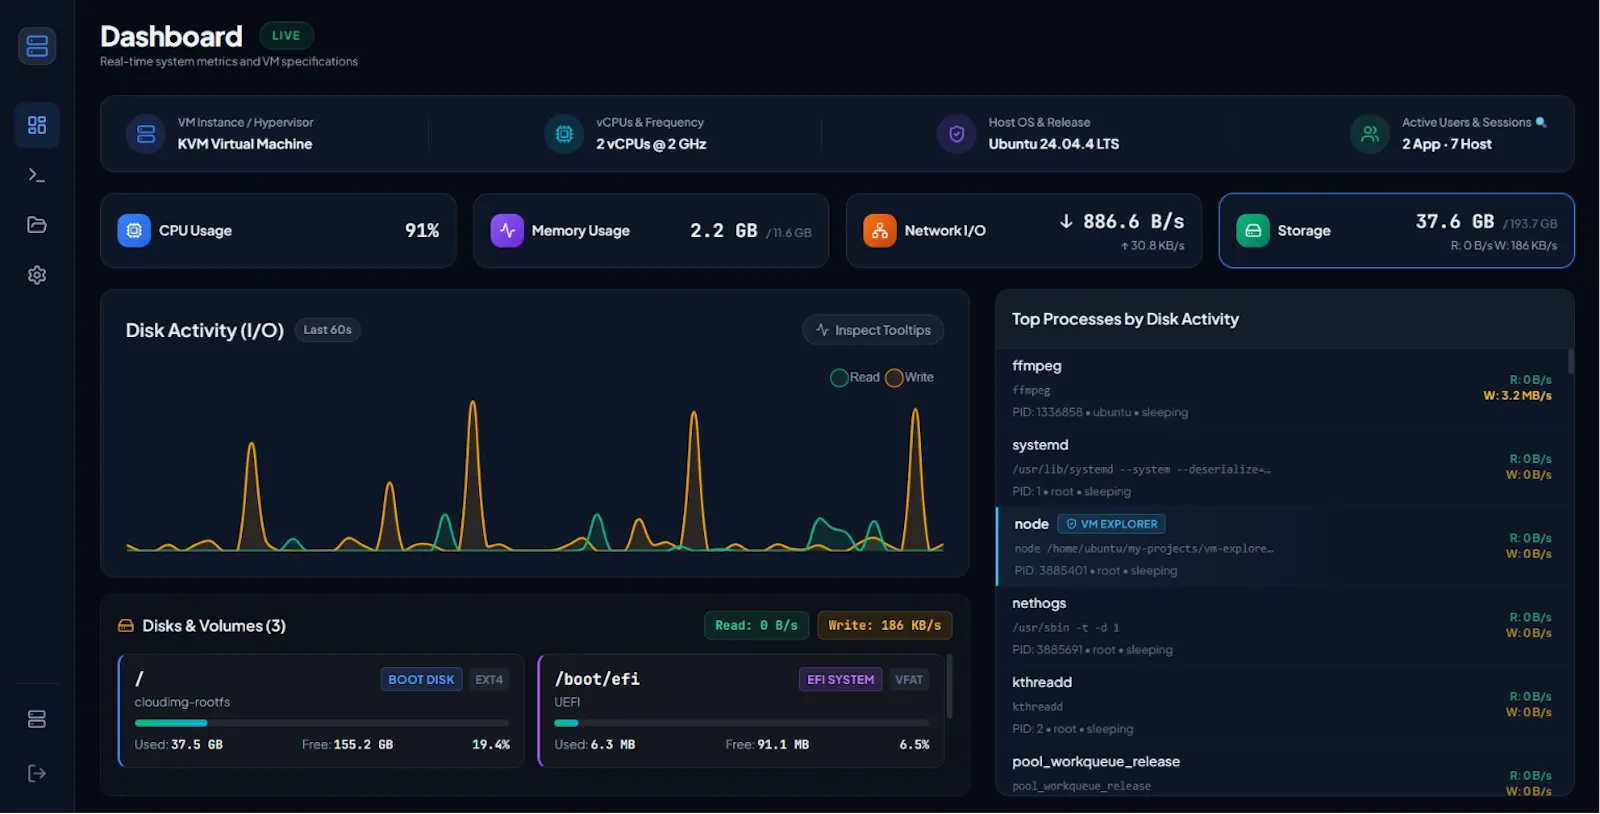Click the Write: 186 KB/s badge

coord(885,626)
